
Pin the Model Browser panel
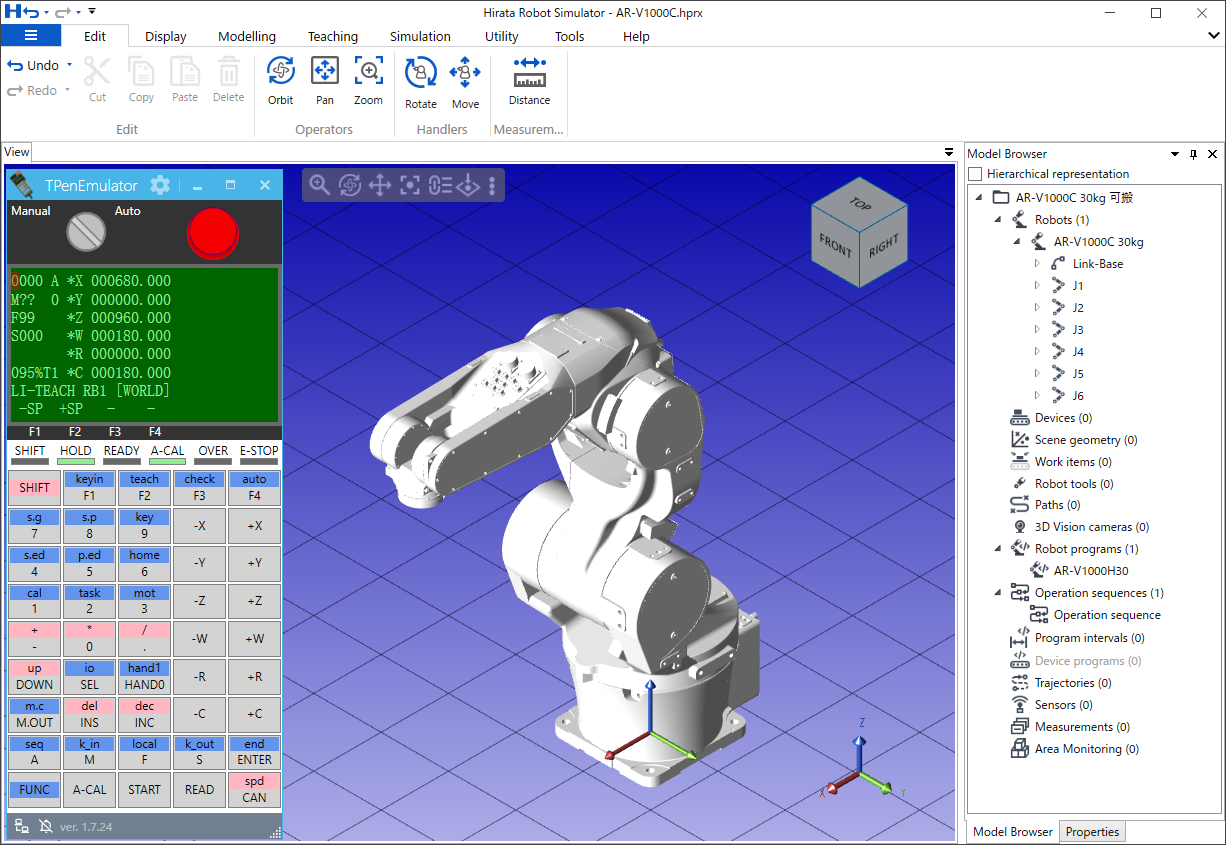click(x=1193, y=154)
